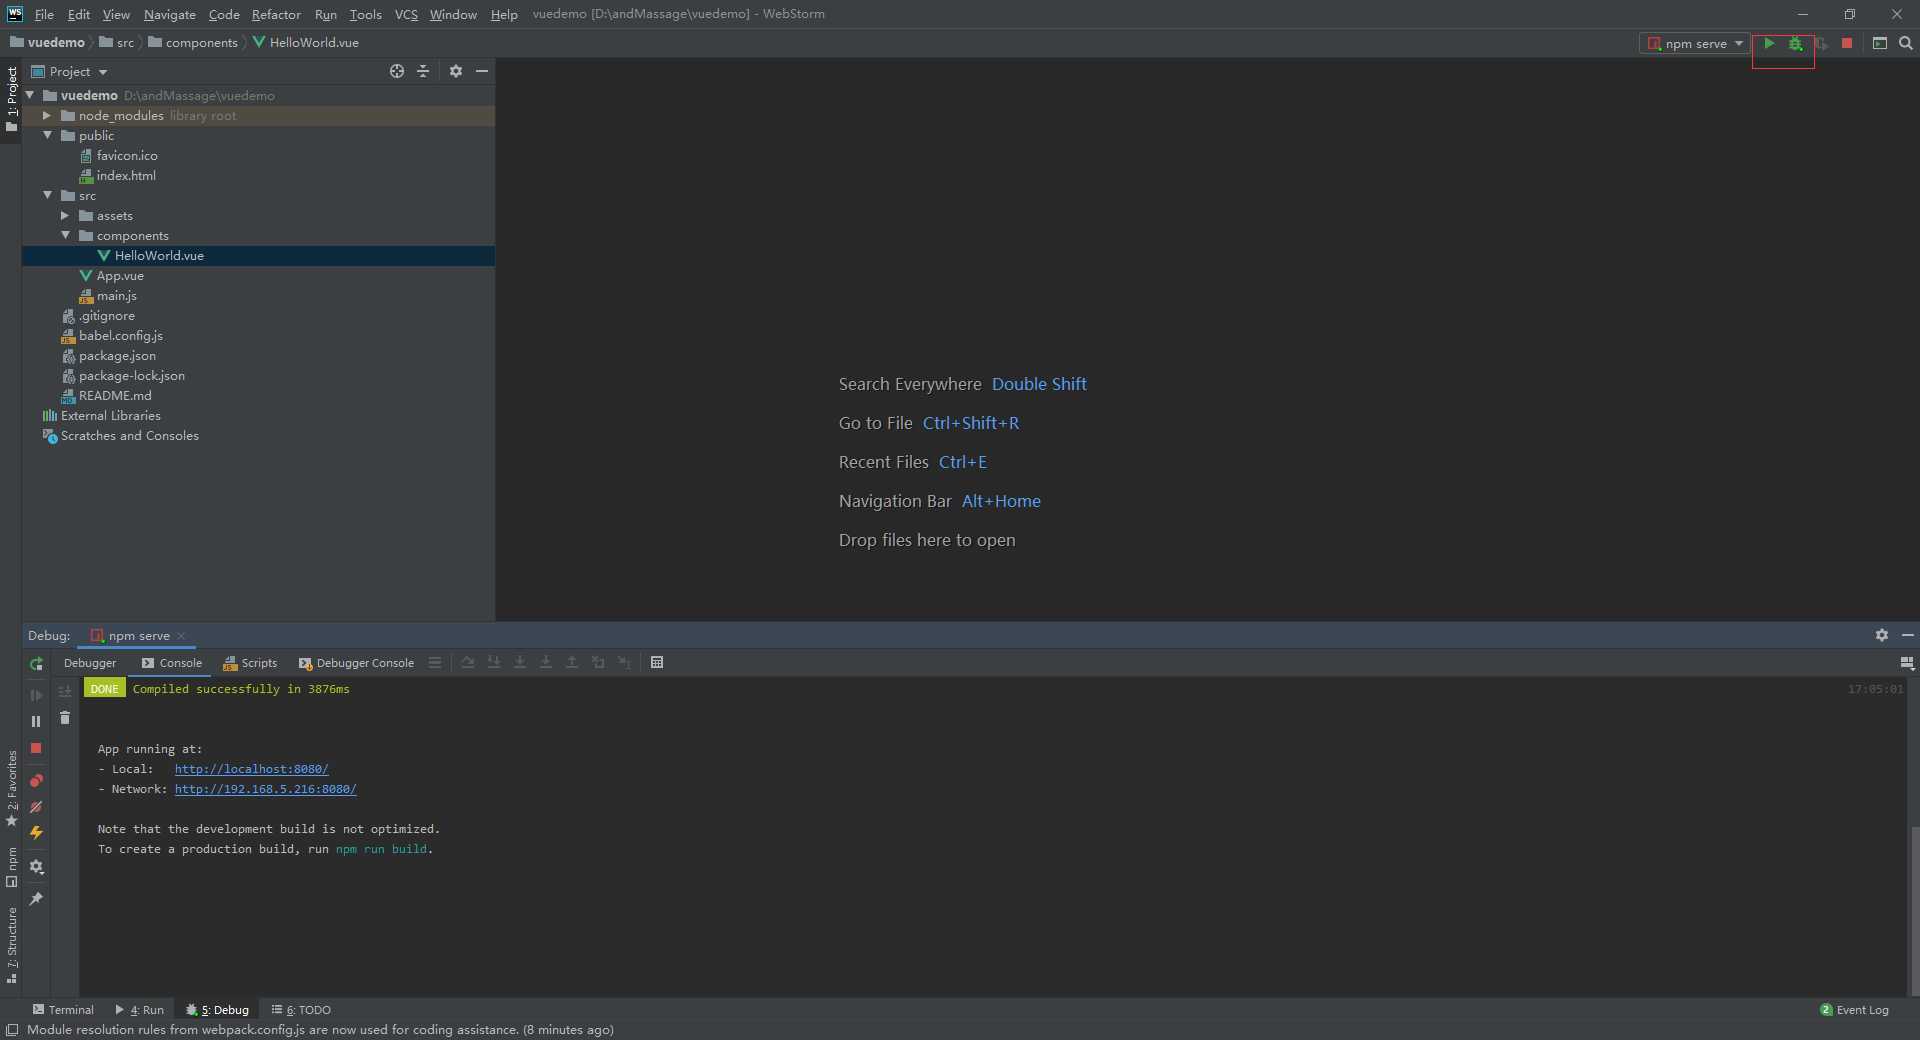The height and width of the screenshot is (1040, 1920).
Task: Select the App.vue file
Action: pos(120,275)
